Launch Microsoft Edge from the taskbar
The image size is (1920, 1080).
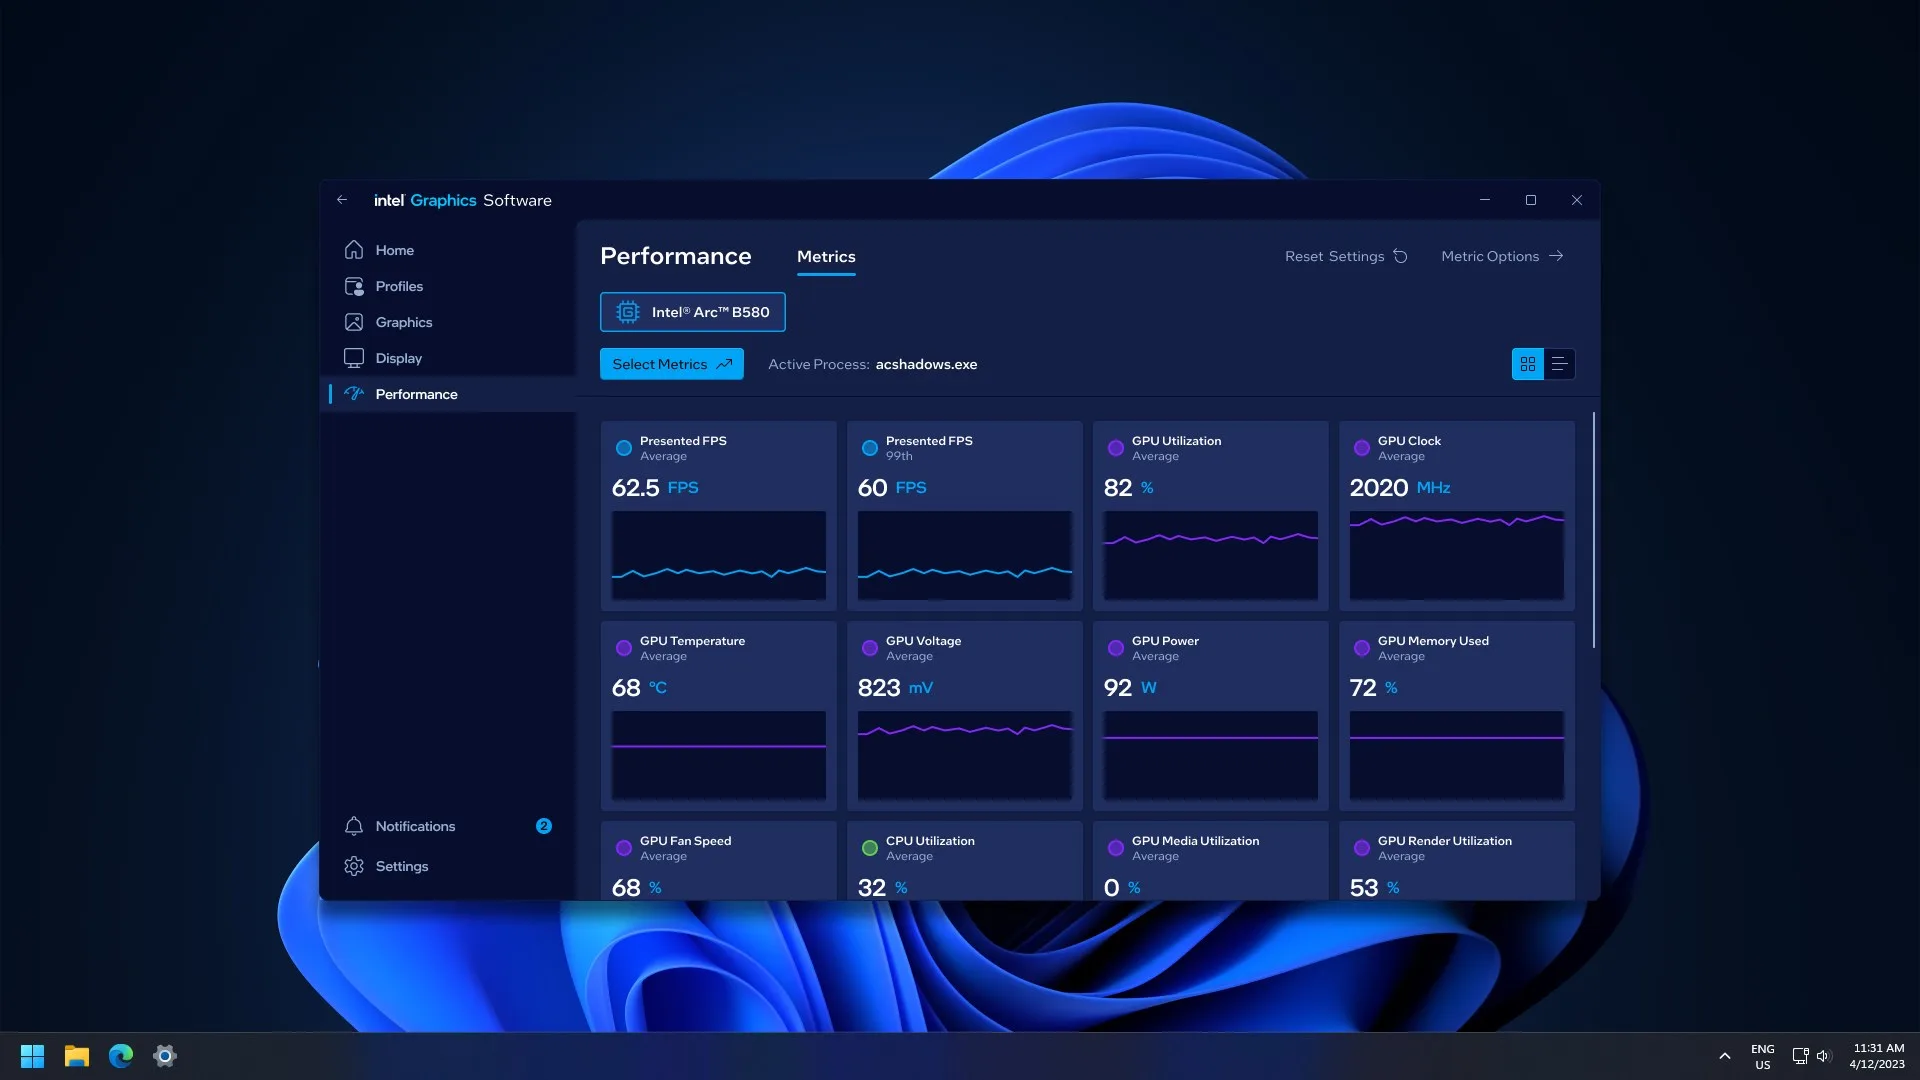coord(121,1056)
